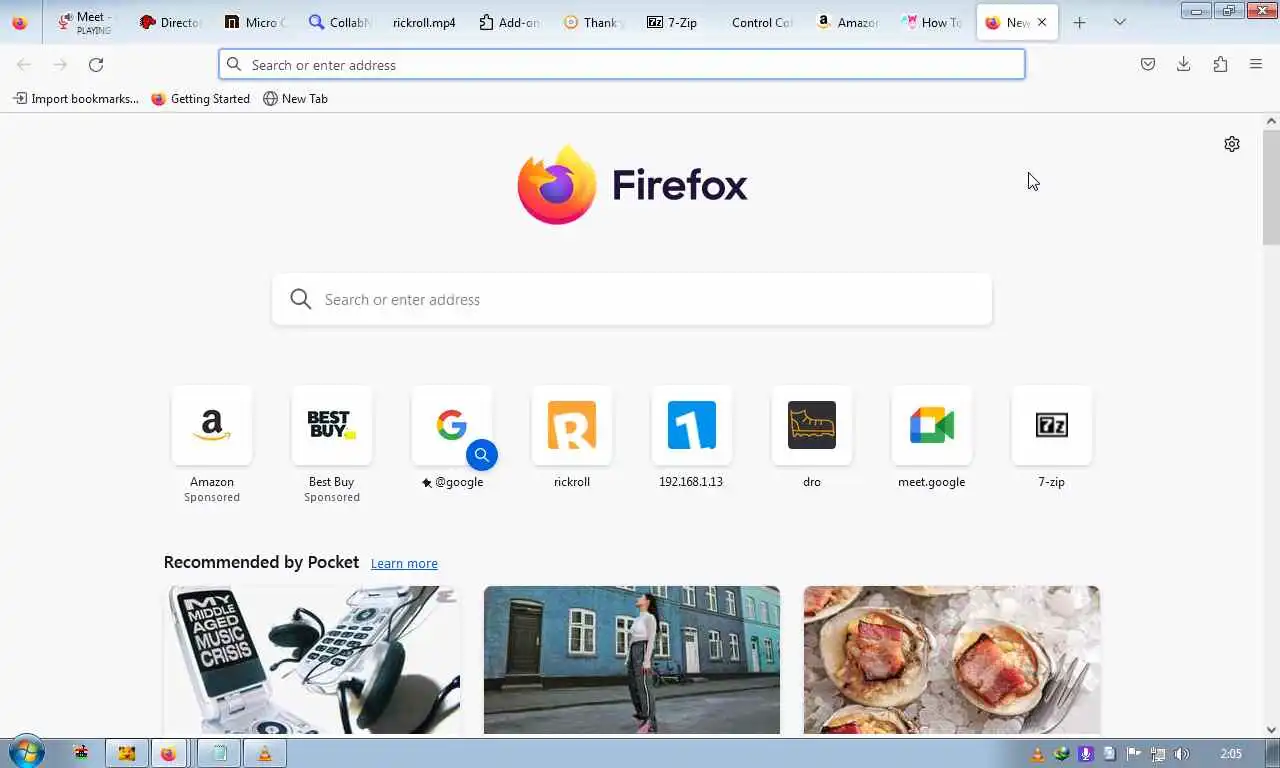Switch to the Meet tab that is playing
Image resolution: width=1280 pixels, height=768 pixels.
pyautogui.click(x=86, y=22)
